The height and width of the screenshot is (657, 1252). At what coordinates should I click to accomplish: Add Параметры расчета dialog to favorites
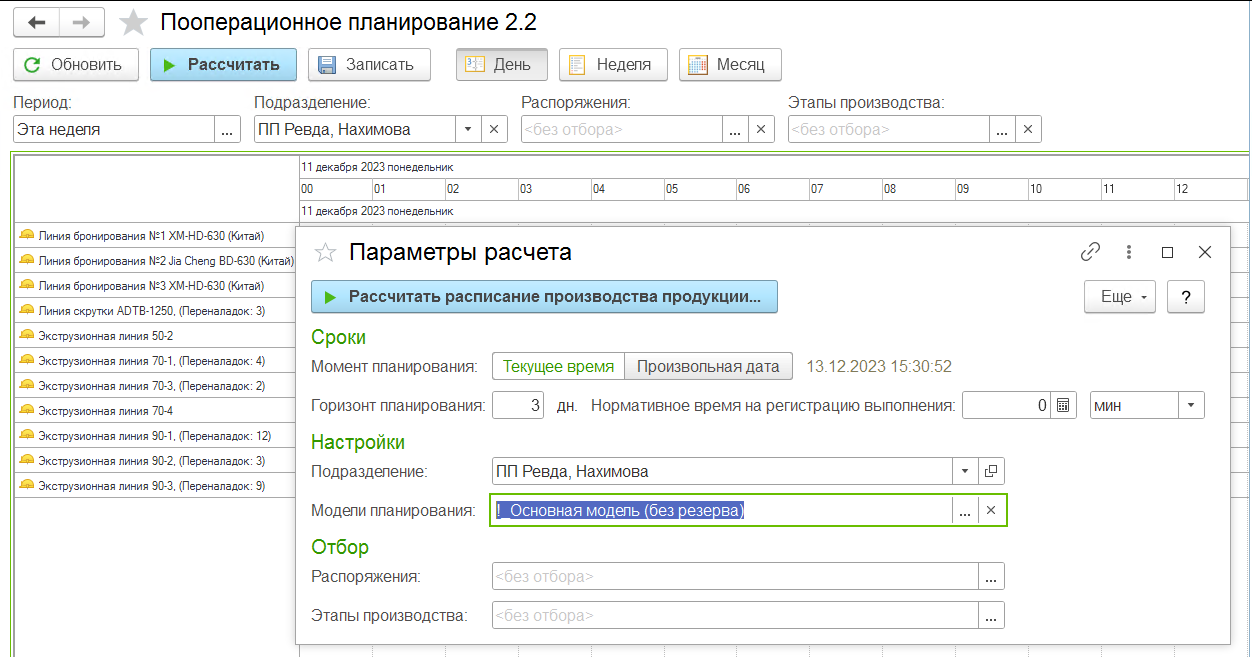pos(325,253)
